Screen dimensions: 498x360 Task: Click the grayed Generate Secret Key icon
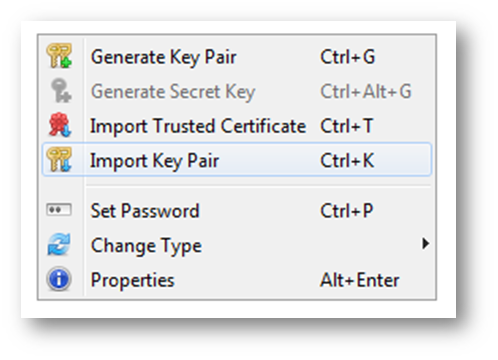tap(60, 90)
